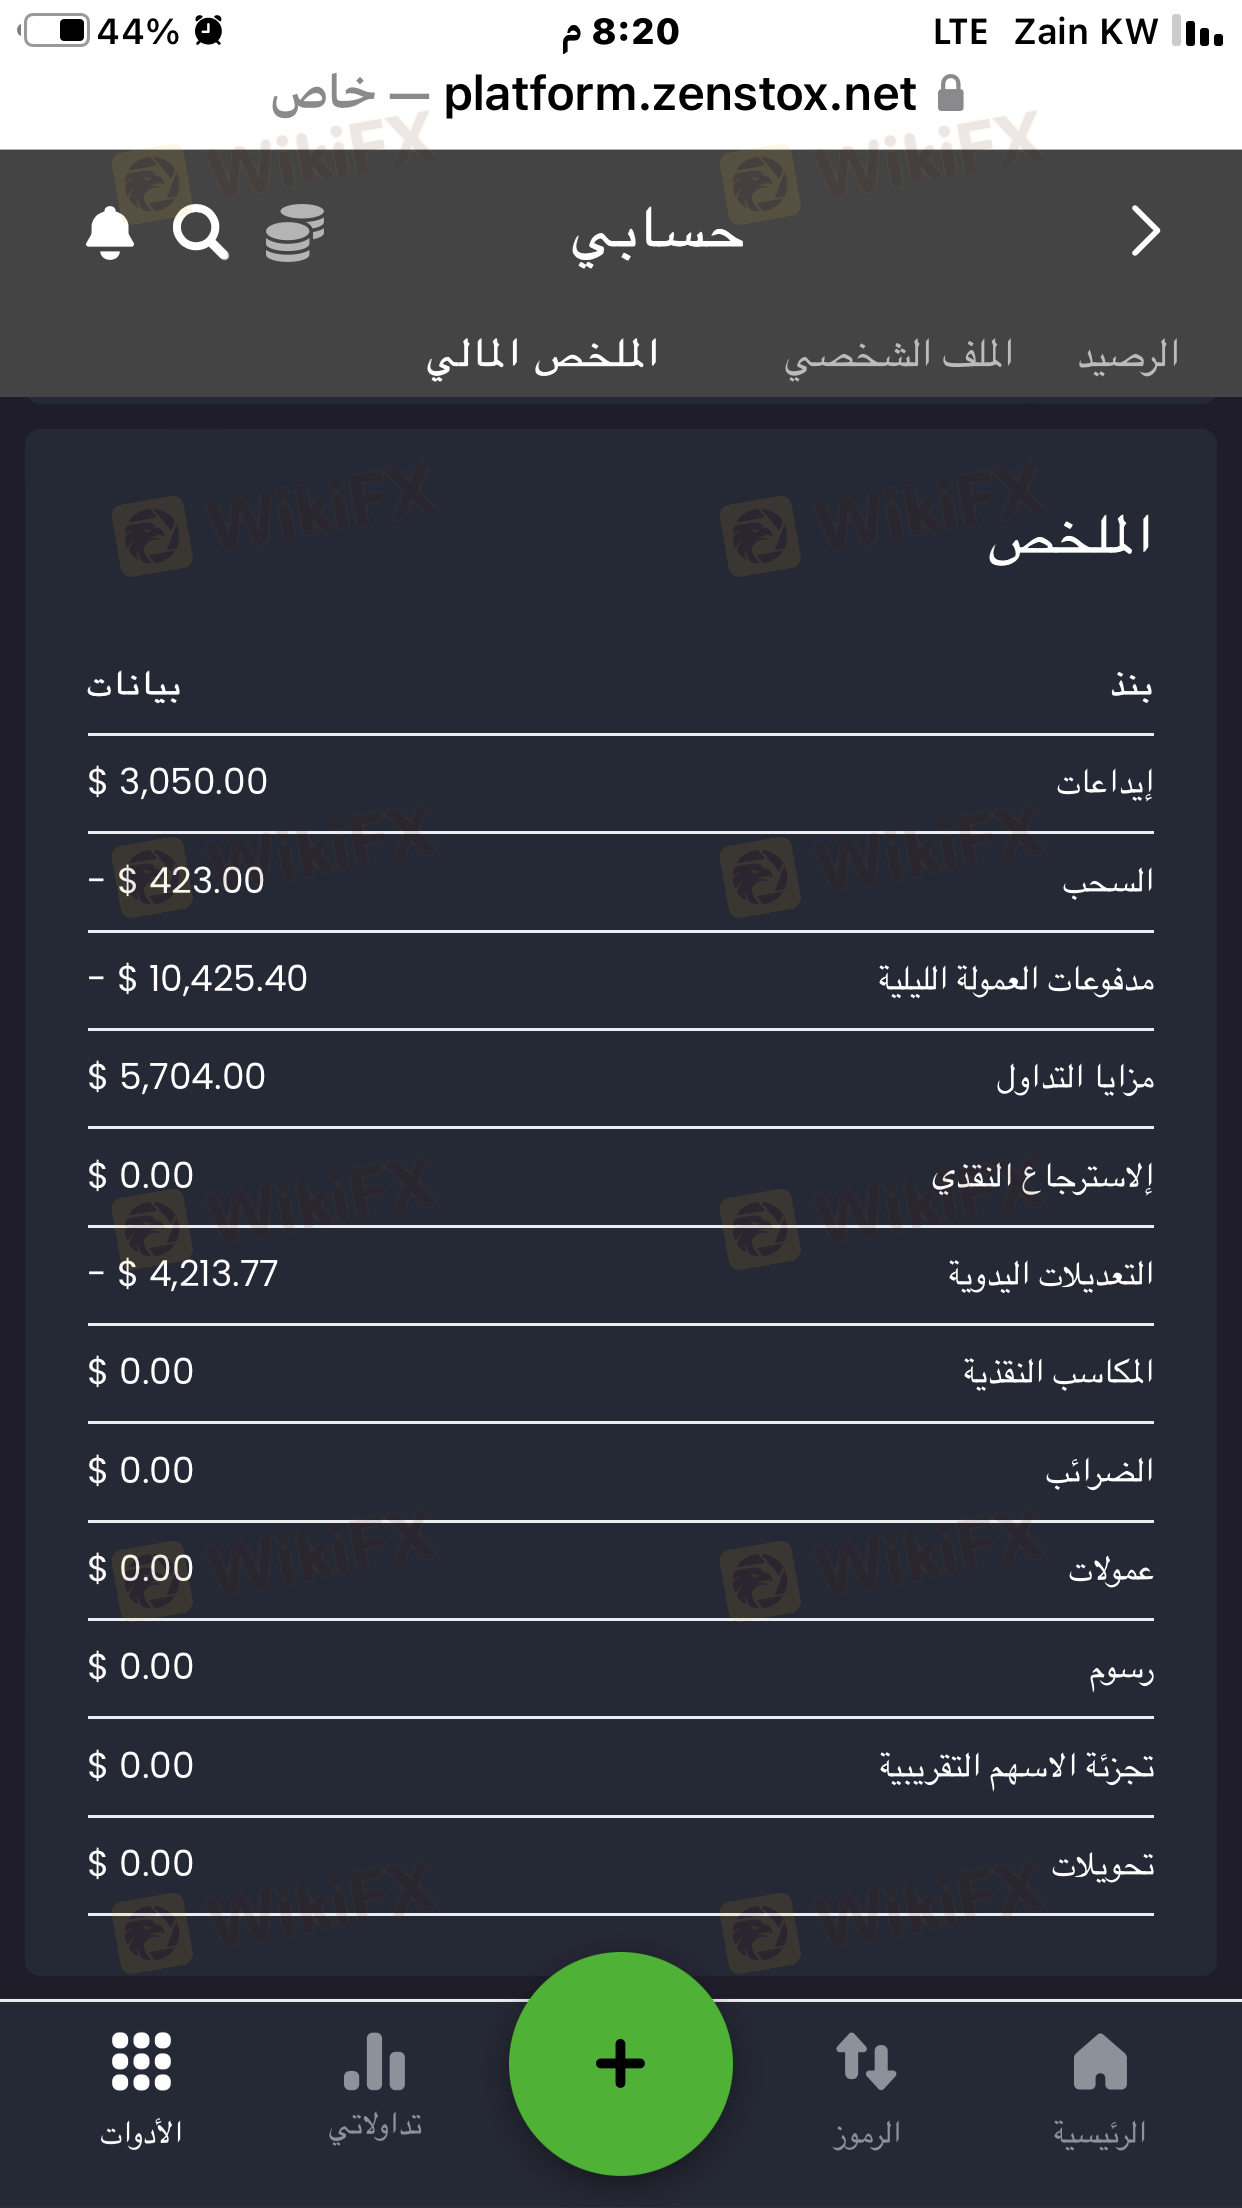This screenshot has height=2208, width=1242.
Task: Select الملخص المالي tab
Action: (x=542, y=355)
